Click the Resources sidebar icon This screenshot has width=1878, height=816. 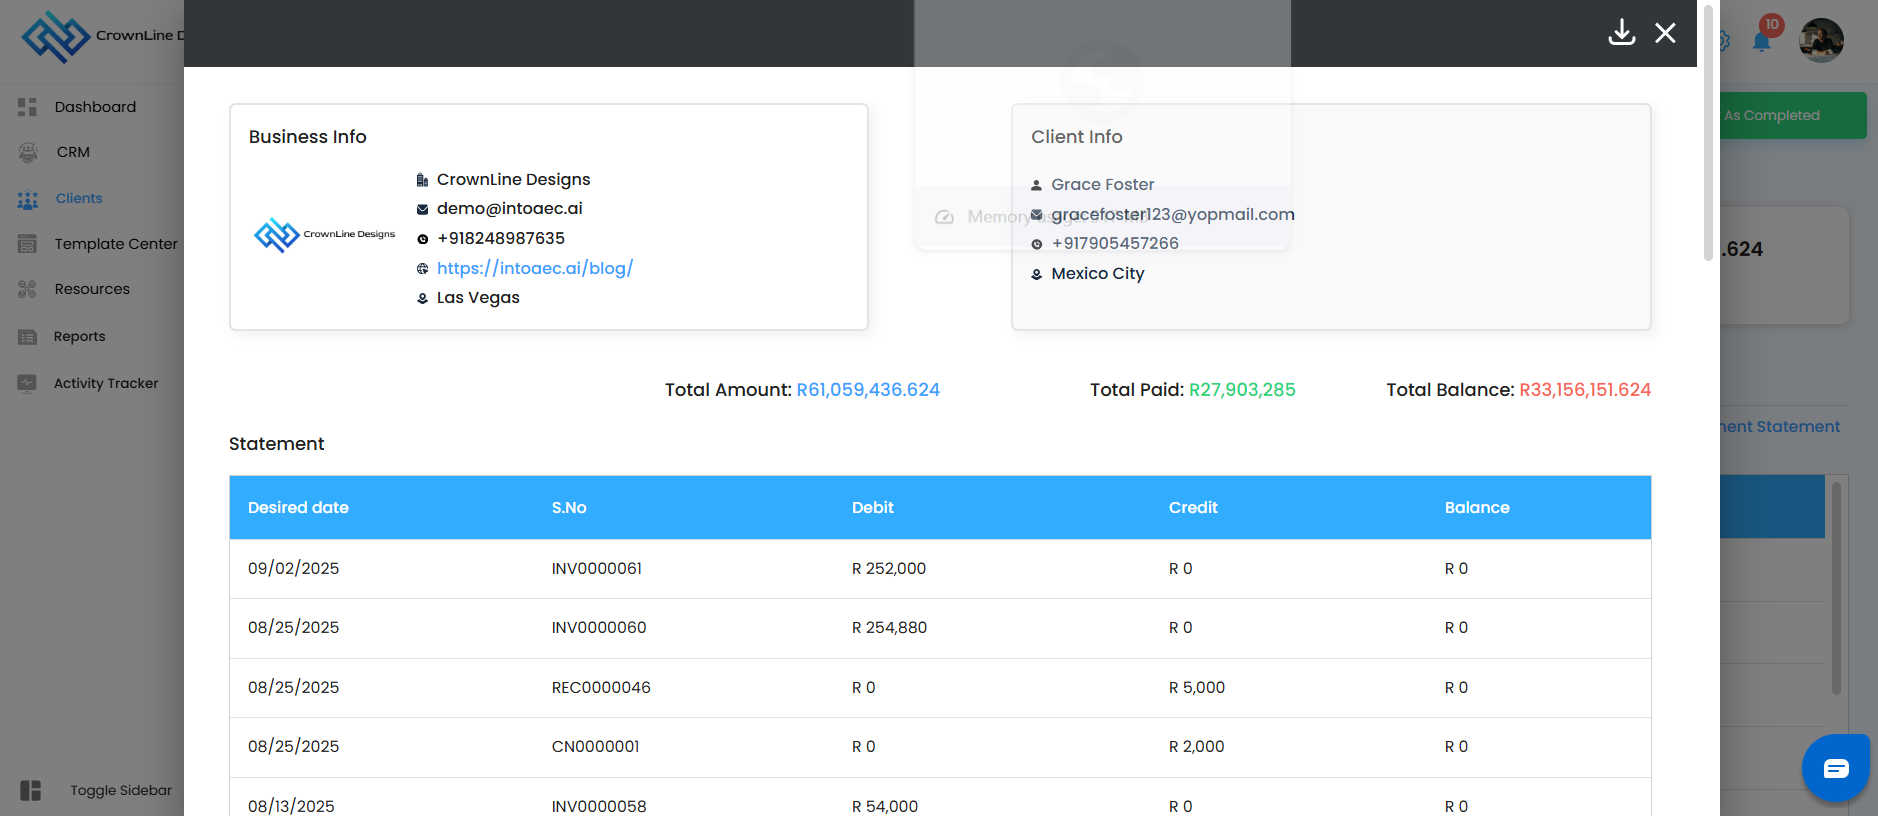pos(28,289)
